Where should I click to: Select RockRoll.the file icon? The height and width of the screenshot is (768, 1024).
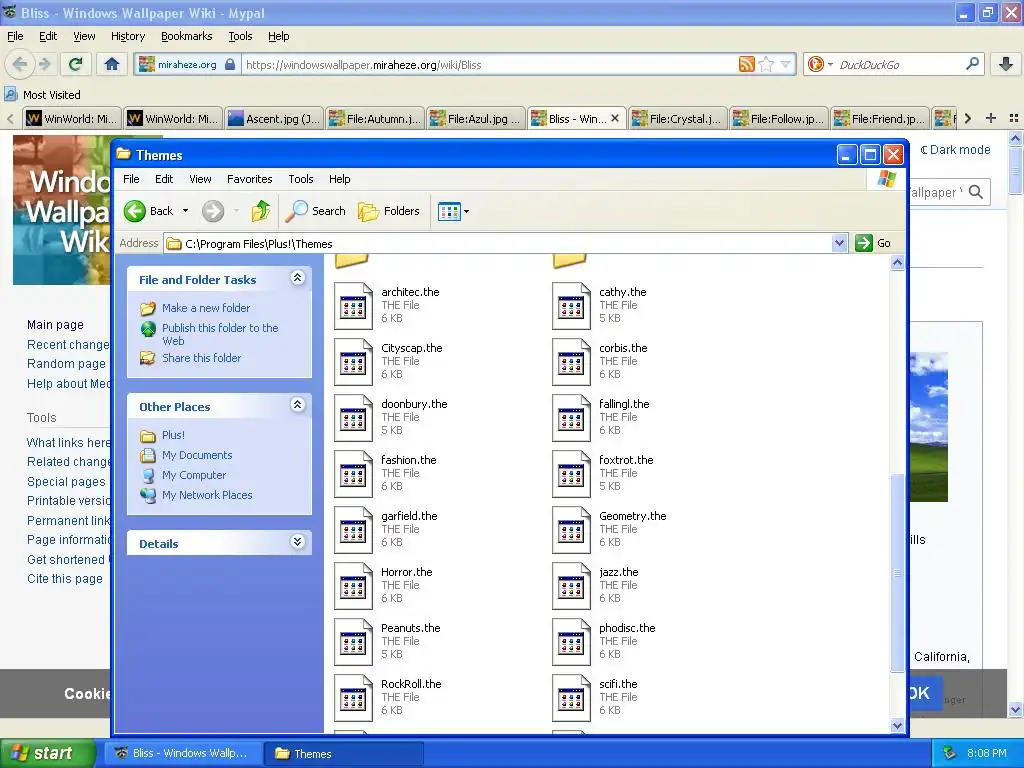[x=353, y=699]
